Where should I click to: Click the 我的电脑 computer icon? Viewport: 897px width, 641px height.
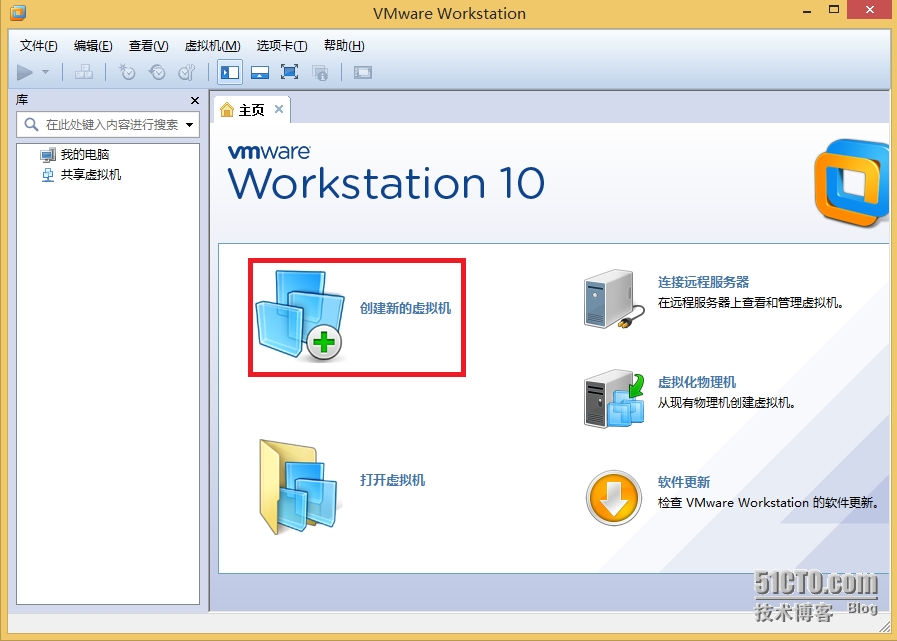click(x=48, y=155)
